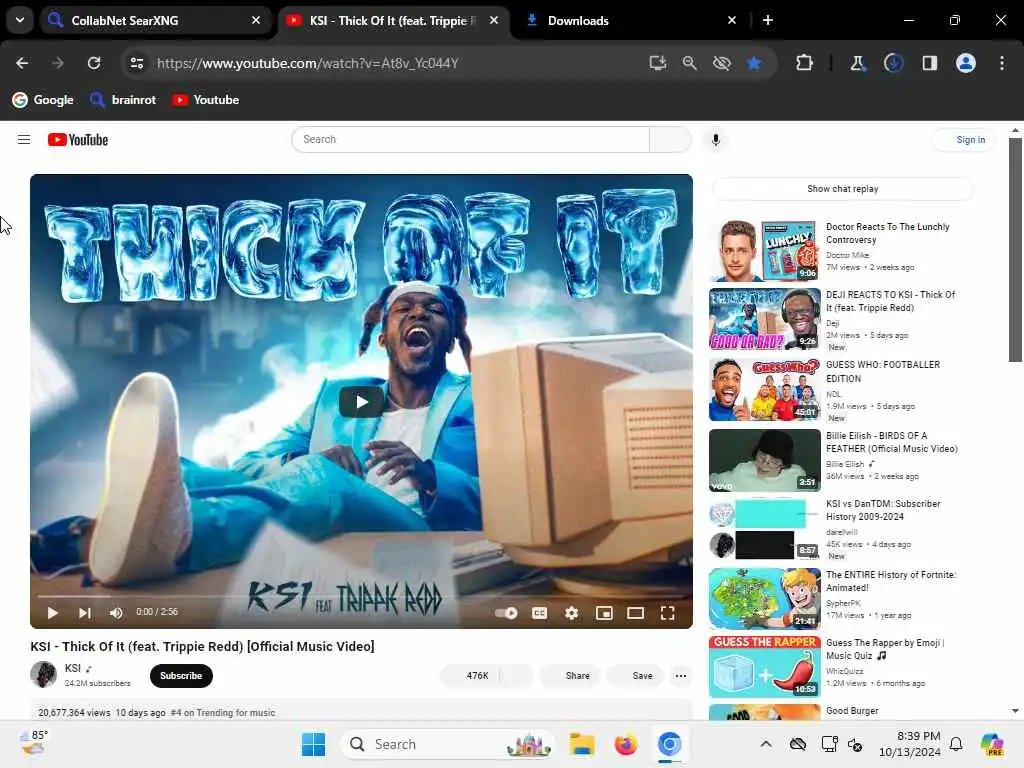
Task: Save the video to a playlist
Action: point(634,675)
